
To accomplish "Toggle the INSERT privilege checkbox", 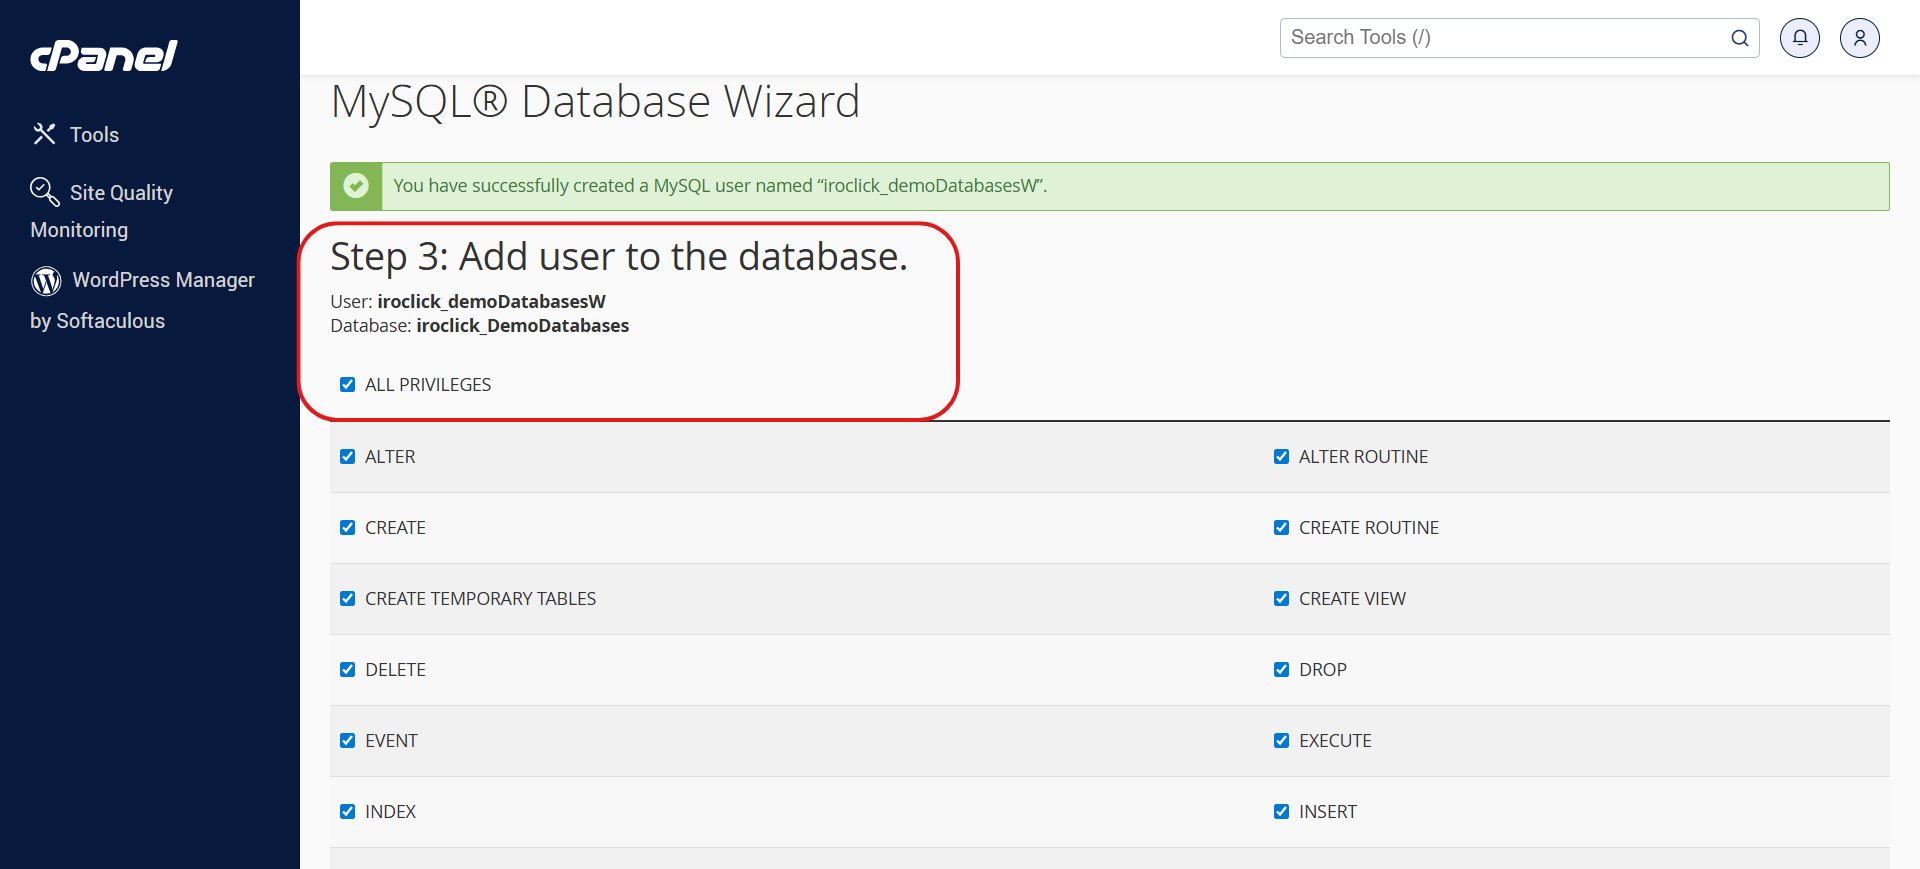I will pyautogui.click(x=1281, y=812).
